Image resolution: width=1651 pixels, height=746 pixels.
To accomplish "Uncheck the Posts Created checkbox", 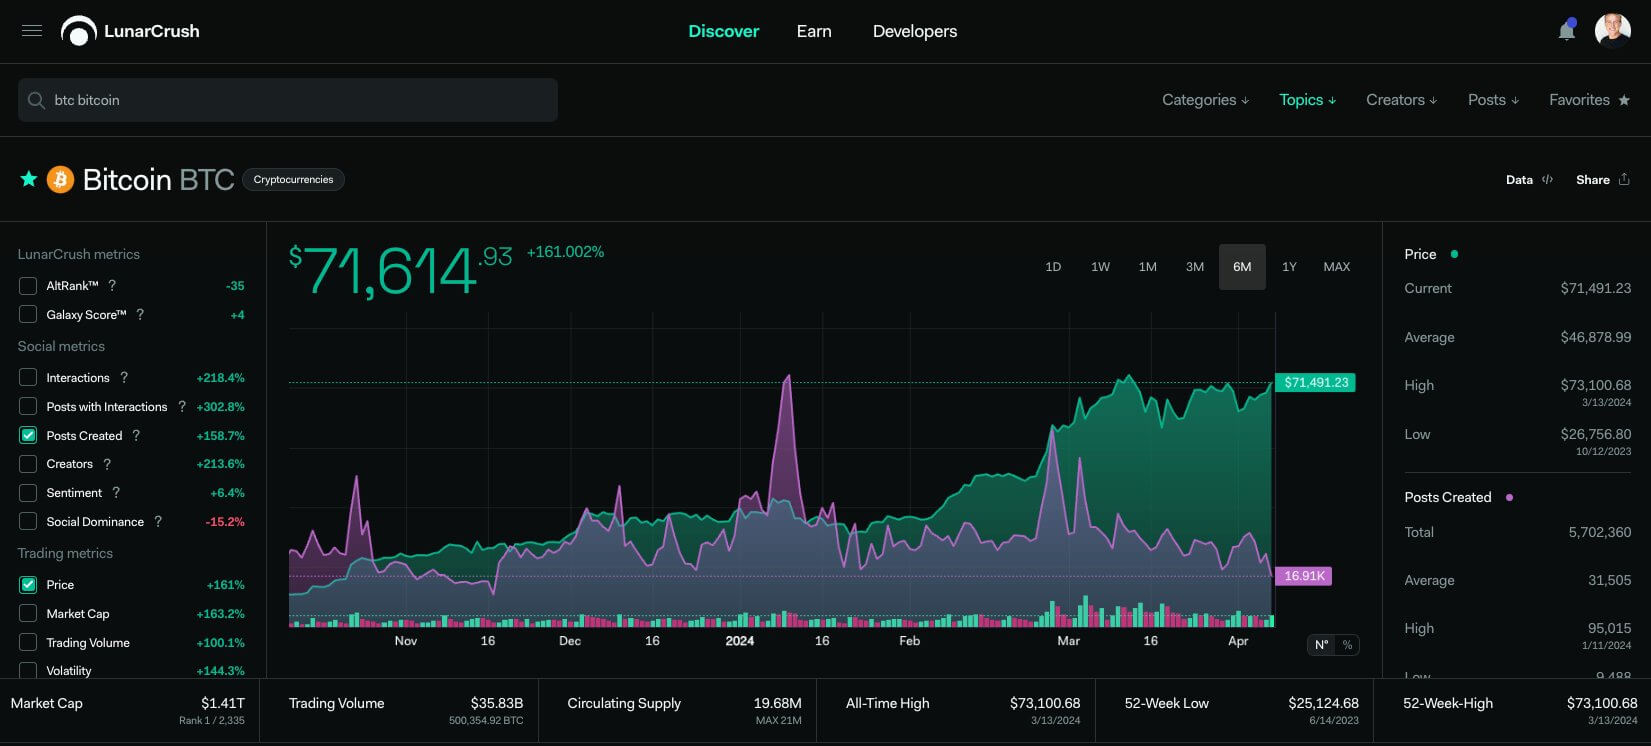I will coord(28,435).
